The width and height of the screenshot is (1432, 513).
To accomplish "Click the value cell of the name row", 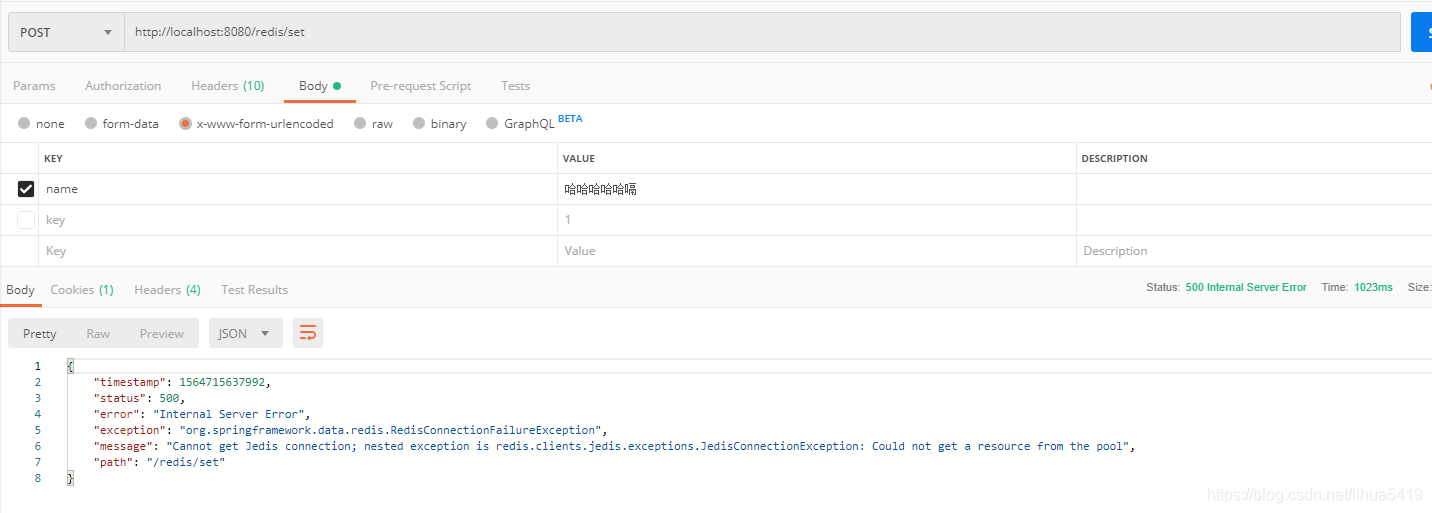I will click(816, 189).
